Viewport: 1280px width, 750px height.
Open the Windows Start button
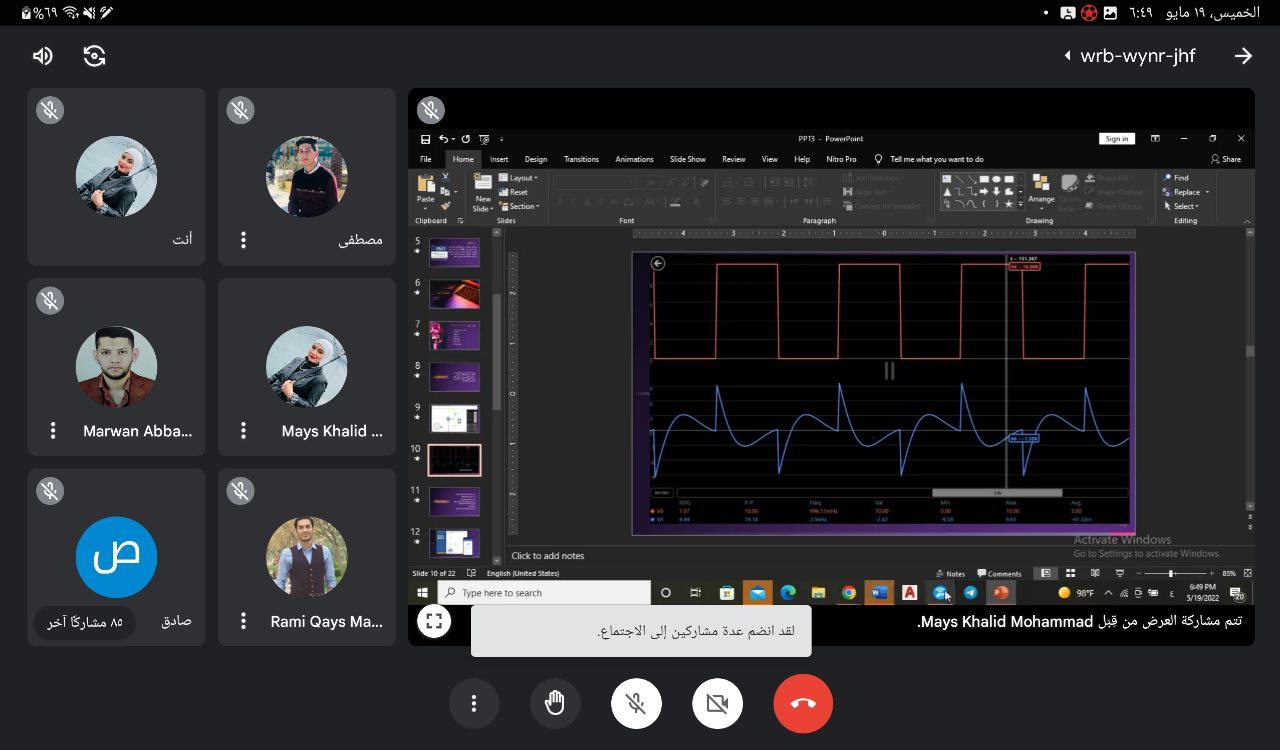point(422,593)
